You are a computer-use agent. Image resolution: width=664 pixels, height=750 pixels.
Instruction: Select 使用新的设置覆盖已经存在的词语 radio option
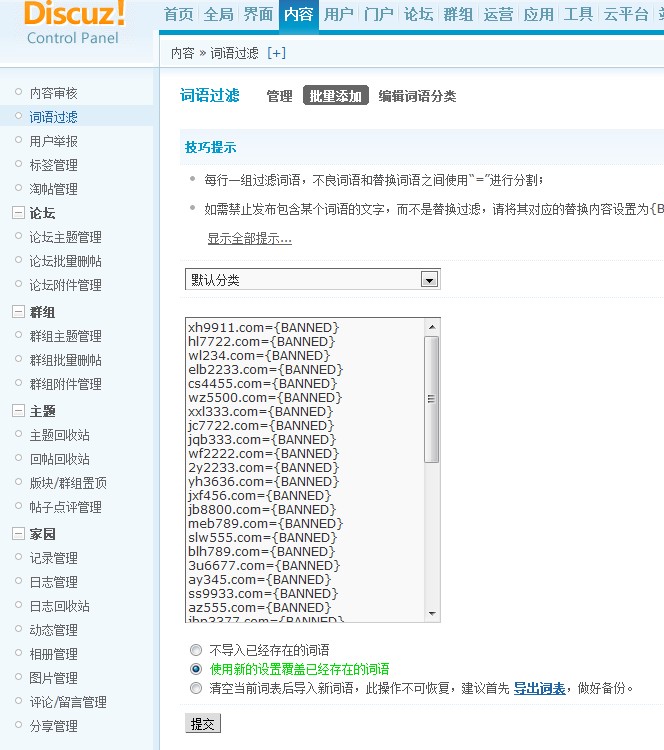click(x=196, y=669)
